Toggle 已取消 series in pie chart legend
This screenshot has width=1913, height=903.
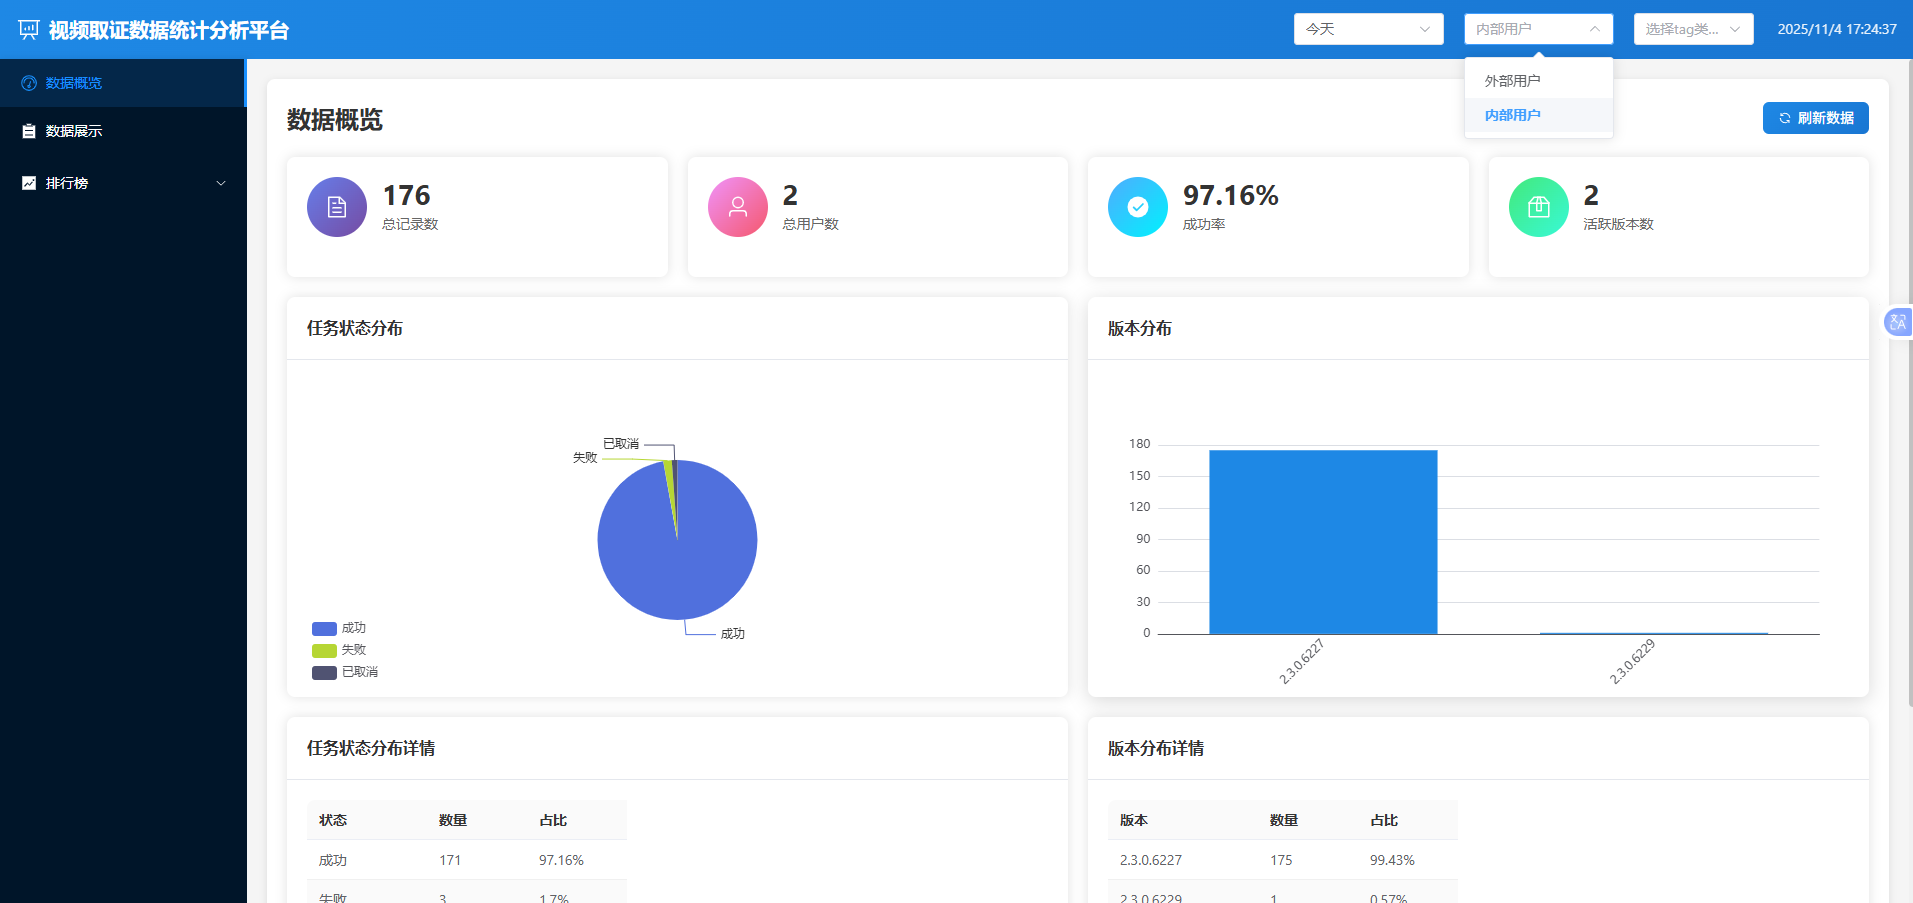(344, 672)
